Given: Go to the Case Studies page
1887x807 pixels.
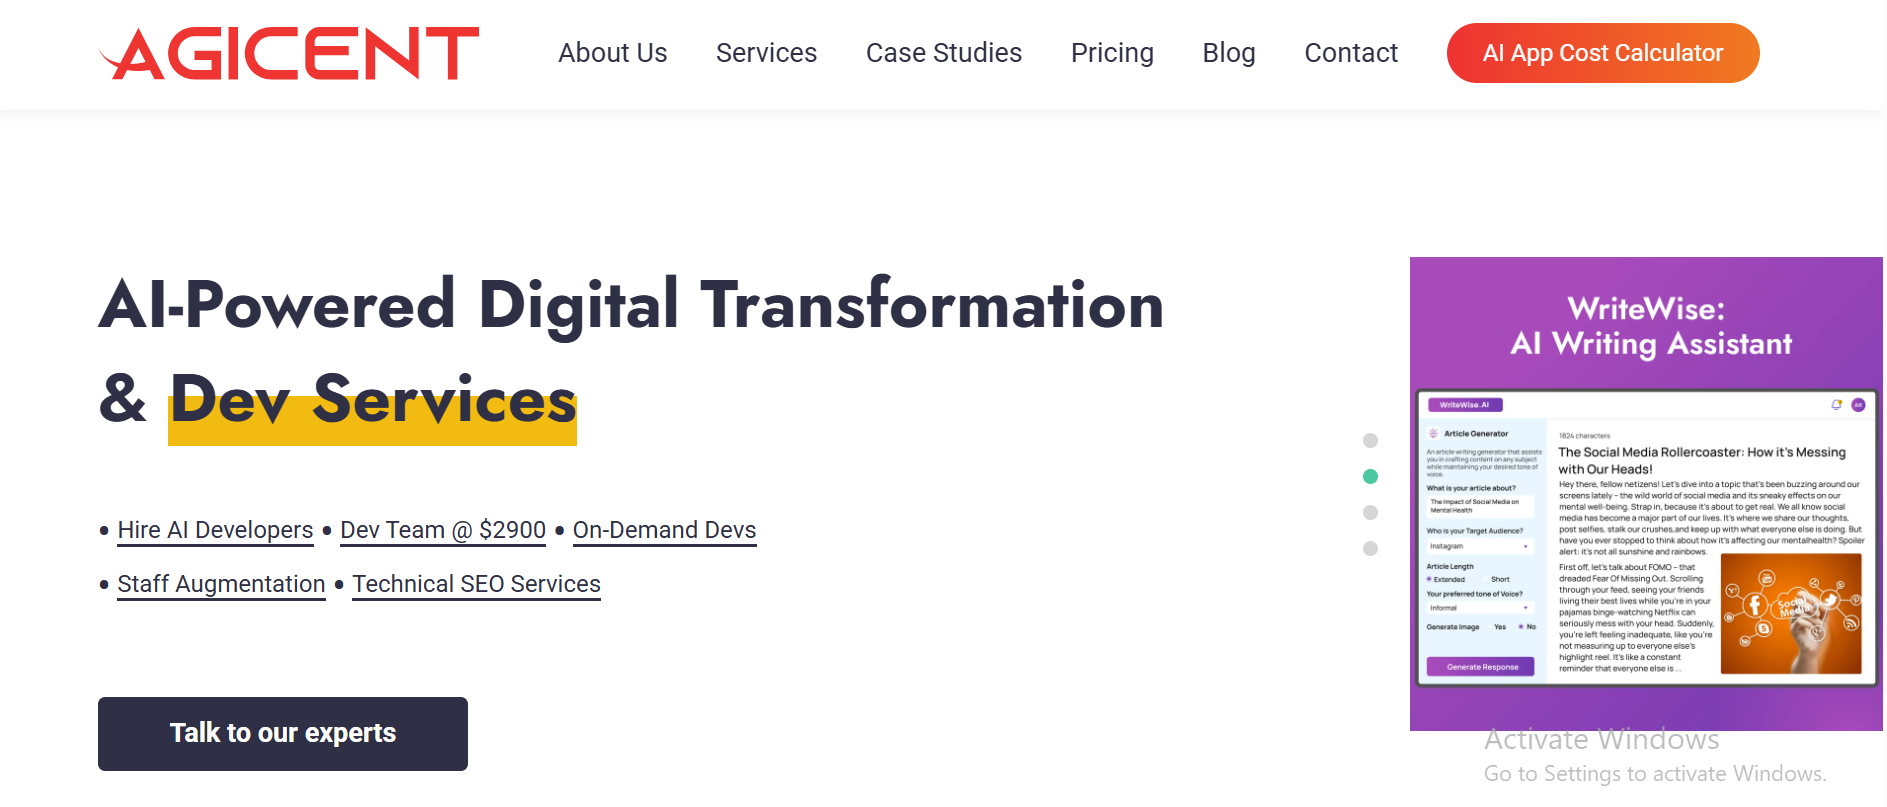Looking at the screenshot, I should (943, 53).
